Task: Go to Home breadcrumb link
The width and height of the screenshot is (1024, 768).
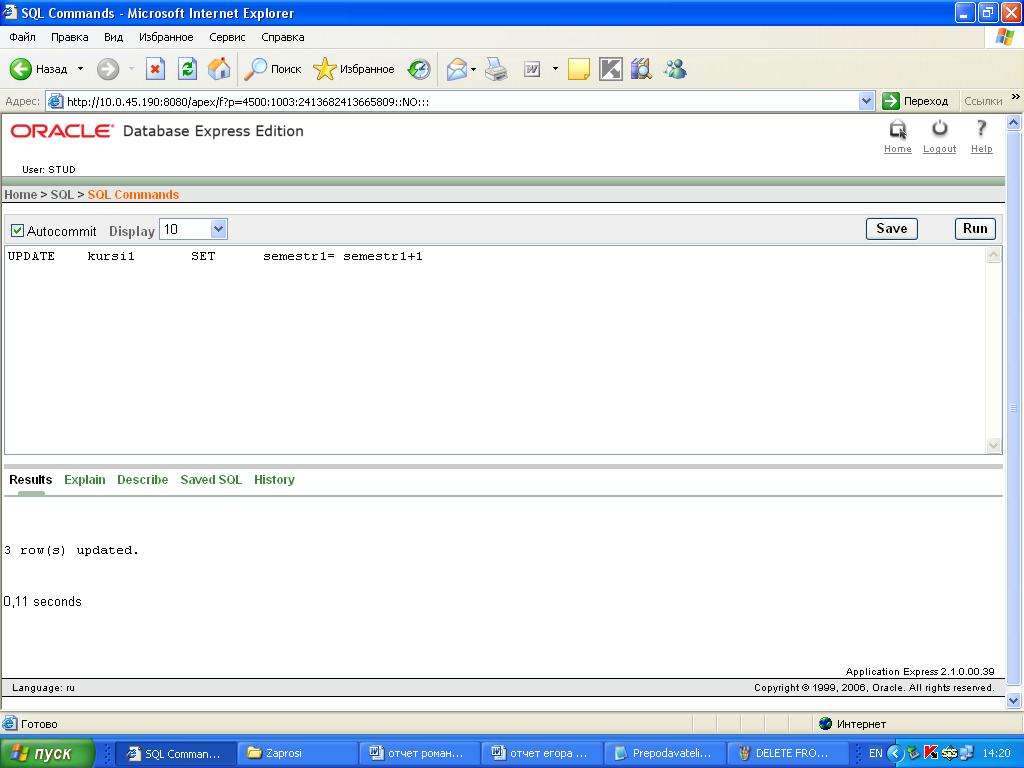Action: [20, 195]
